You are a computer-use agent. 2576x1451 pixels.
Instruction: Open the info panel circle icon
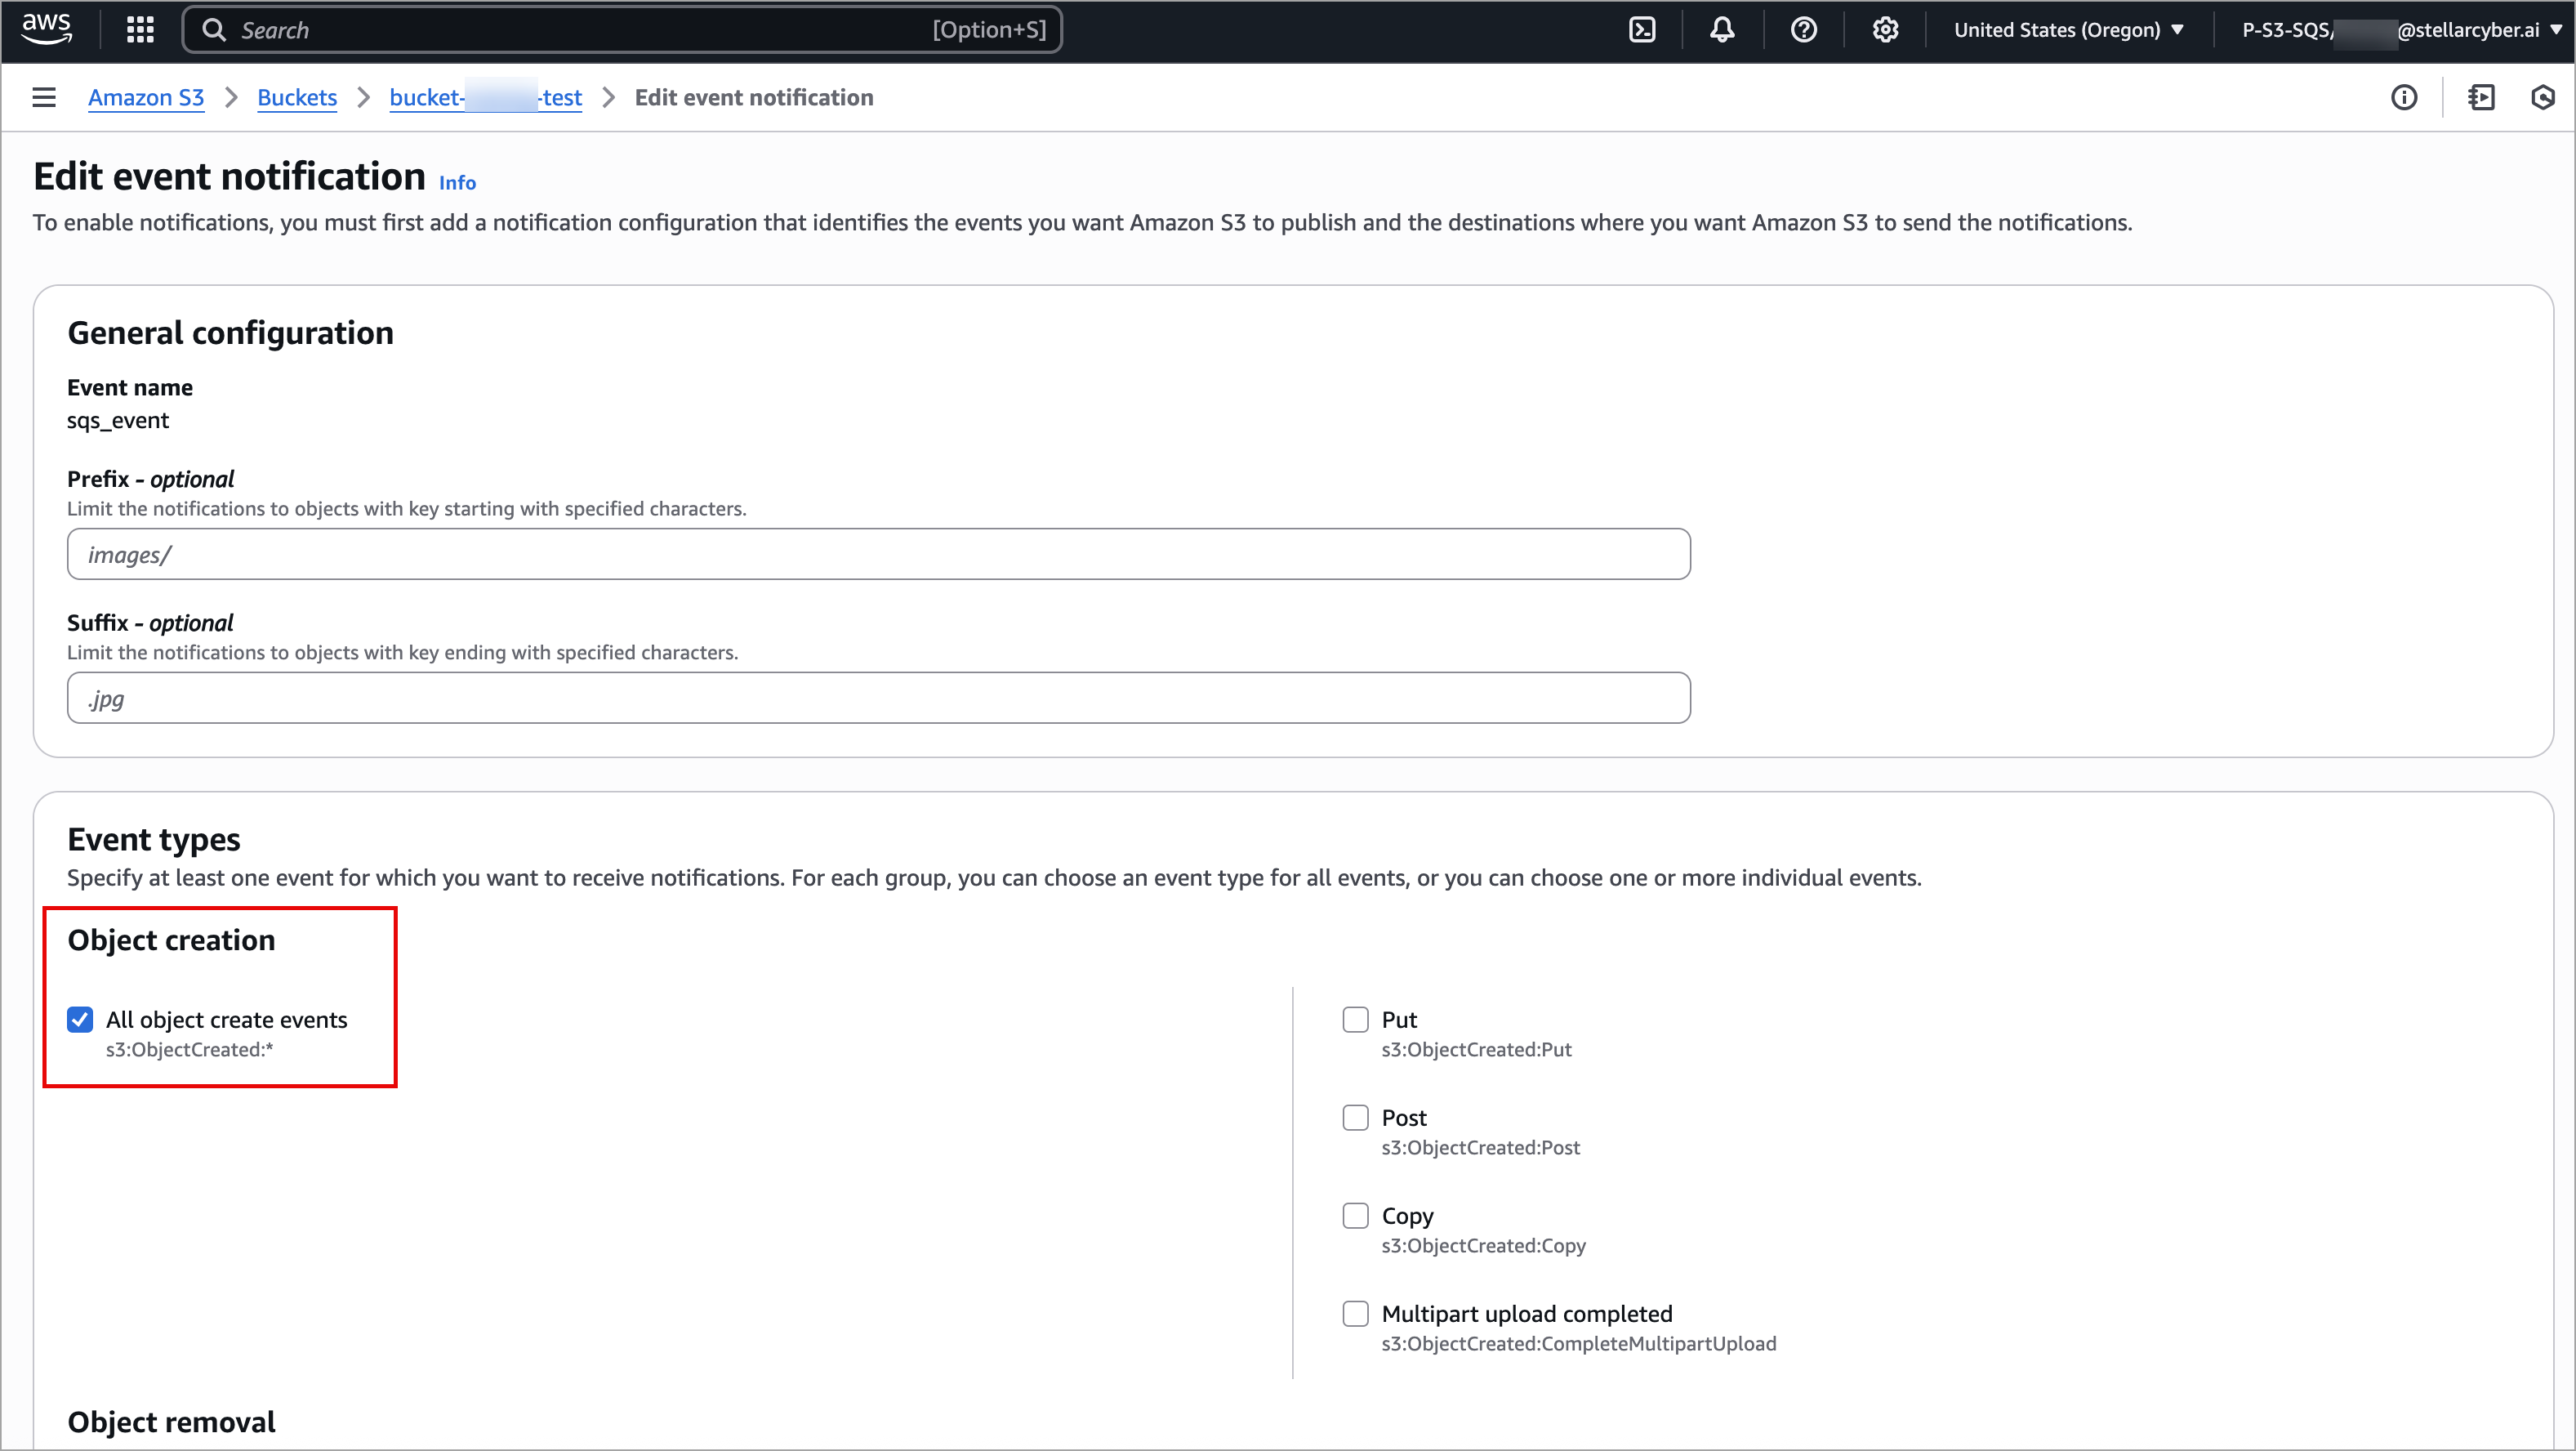point(2404,97)
